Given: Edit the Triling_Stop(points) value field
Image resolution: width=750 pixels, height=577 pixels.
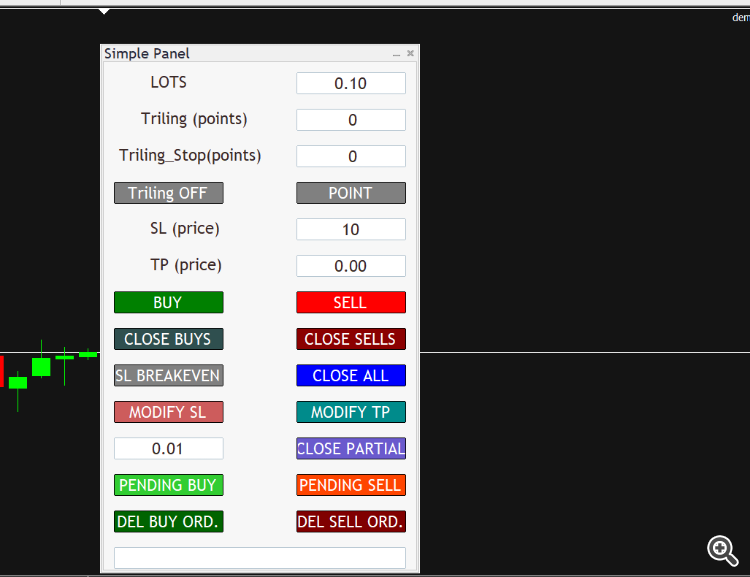Looking at the screenshot, I should click(351, 156).
